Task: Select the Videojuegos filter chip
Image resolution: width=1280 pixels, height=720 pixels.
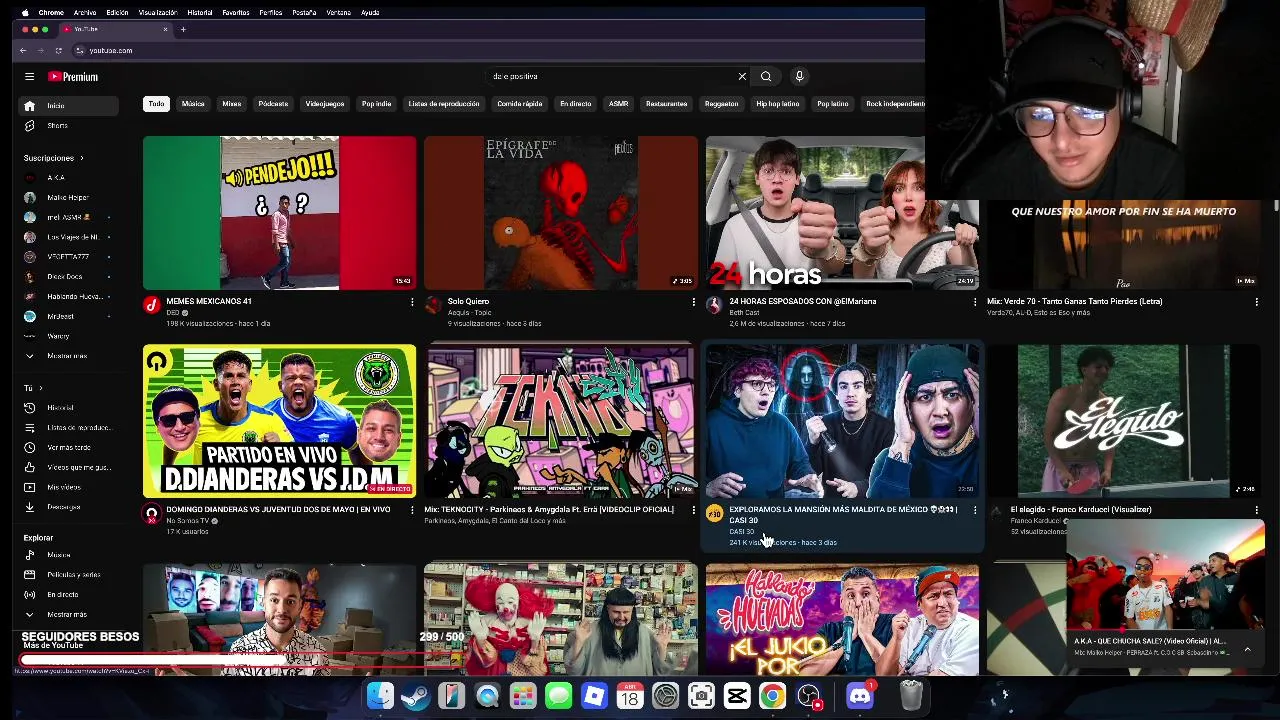Action: [x=325, y=104]
